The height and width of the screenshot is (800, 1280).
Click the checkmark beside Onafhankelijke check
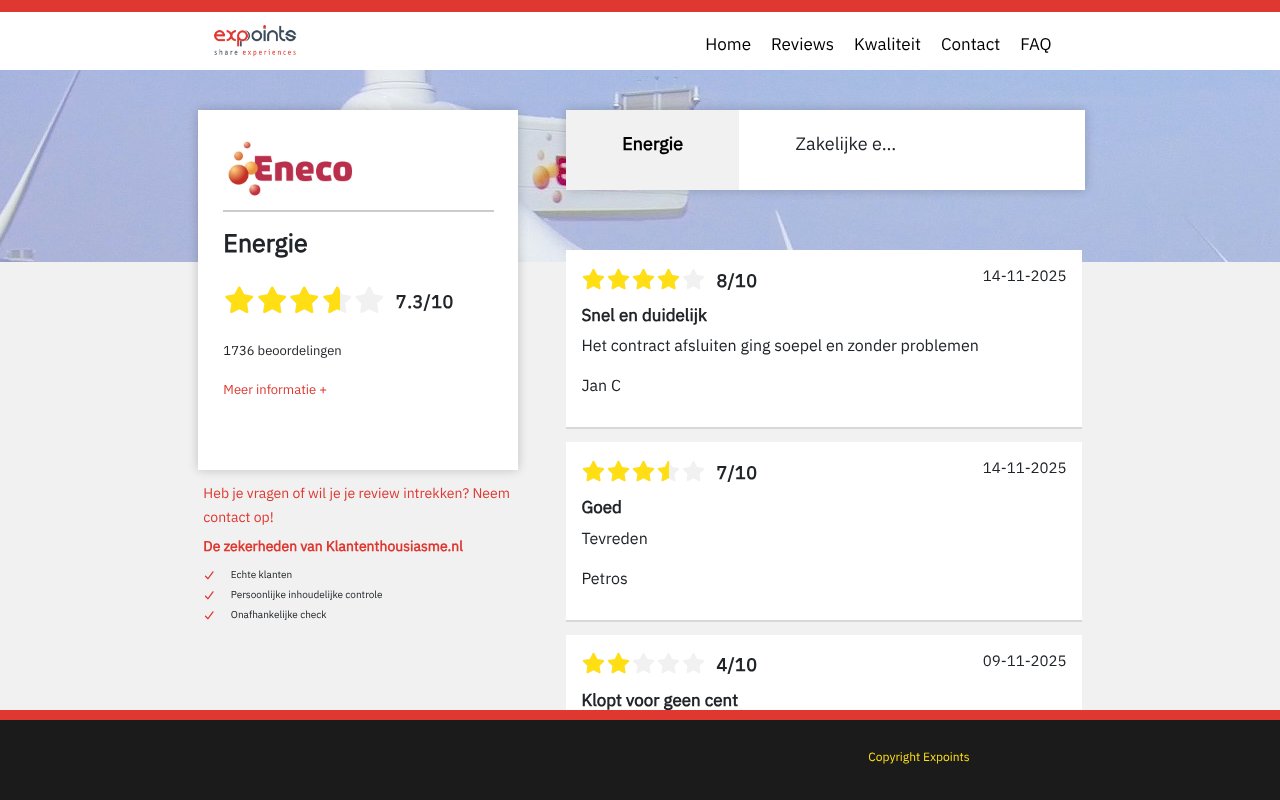[209, 615]
